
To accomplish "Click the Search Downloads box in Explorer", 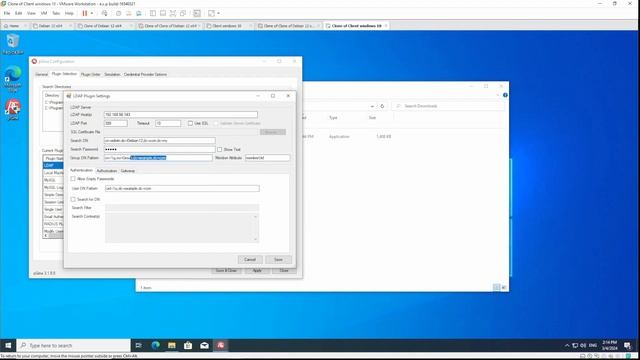I will tap(448, 106).
